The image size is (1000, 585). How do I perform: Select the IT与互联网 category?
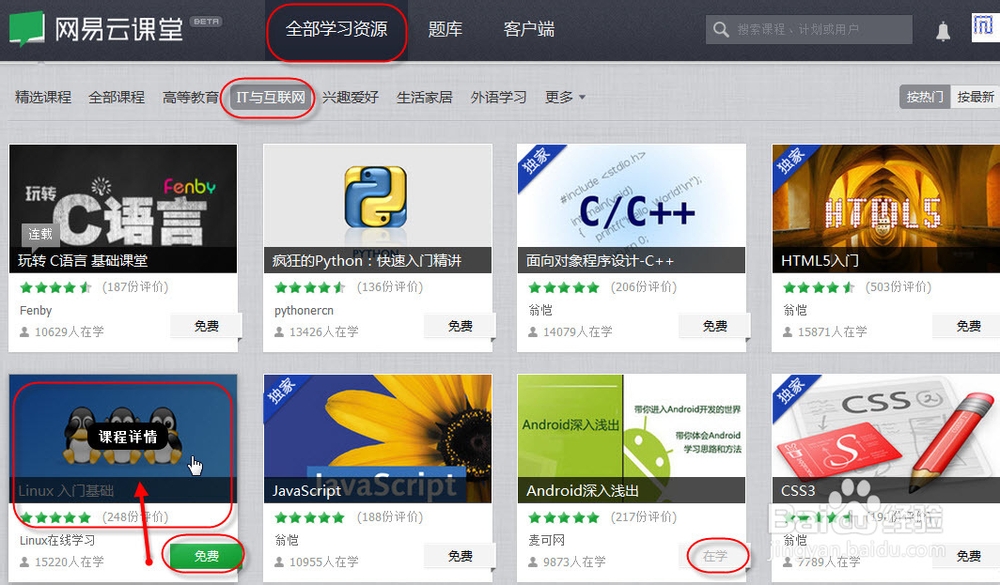(270, 97)
